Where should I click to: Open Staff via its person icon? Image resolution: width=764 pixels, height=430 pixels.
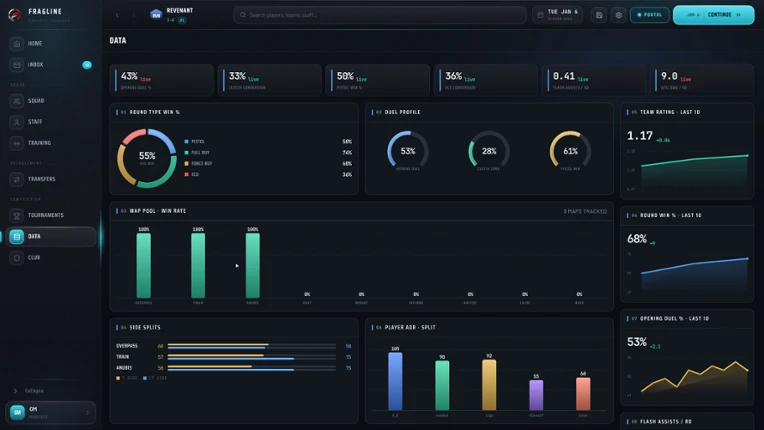point(17,122)
